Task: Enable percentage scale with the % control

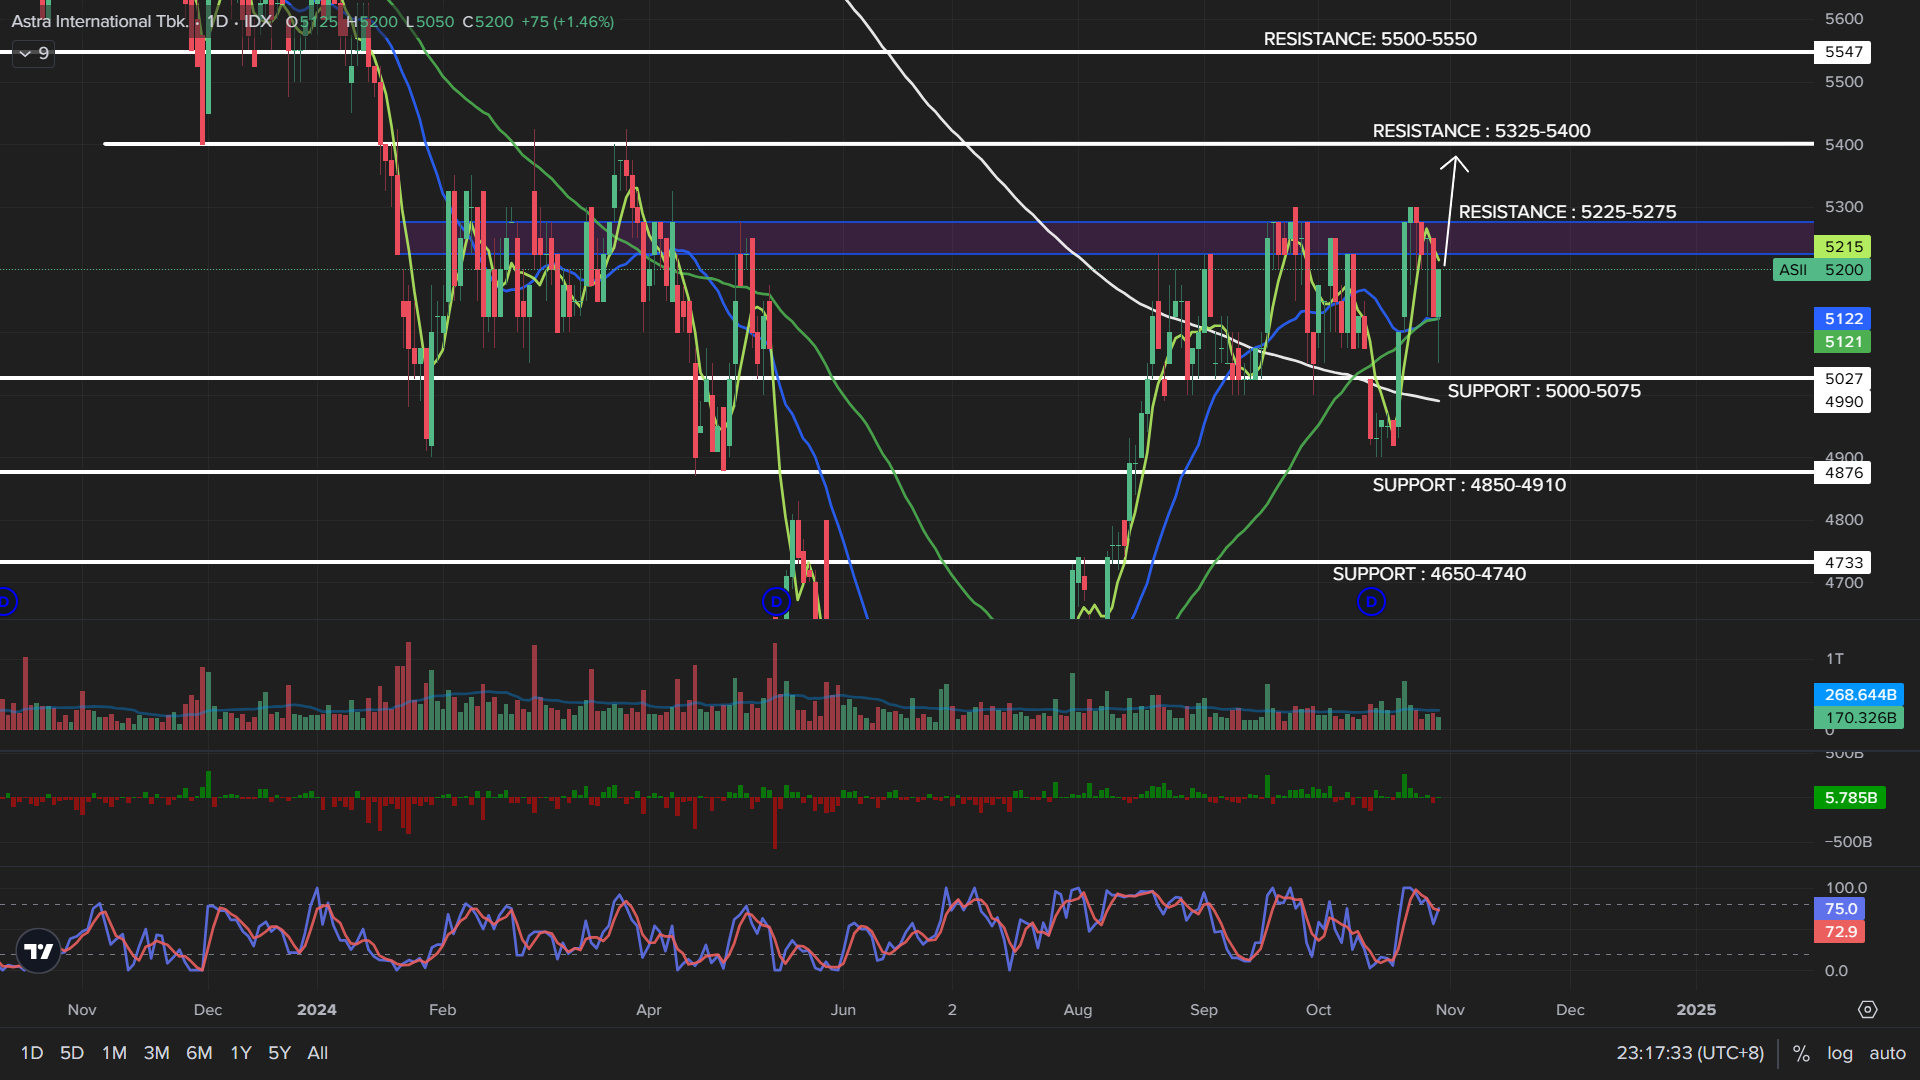Action: 1800,1053
